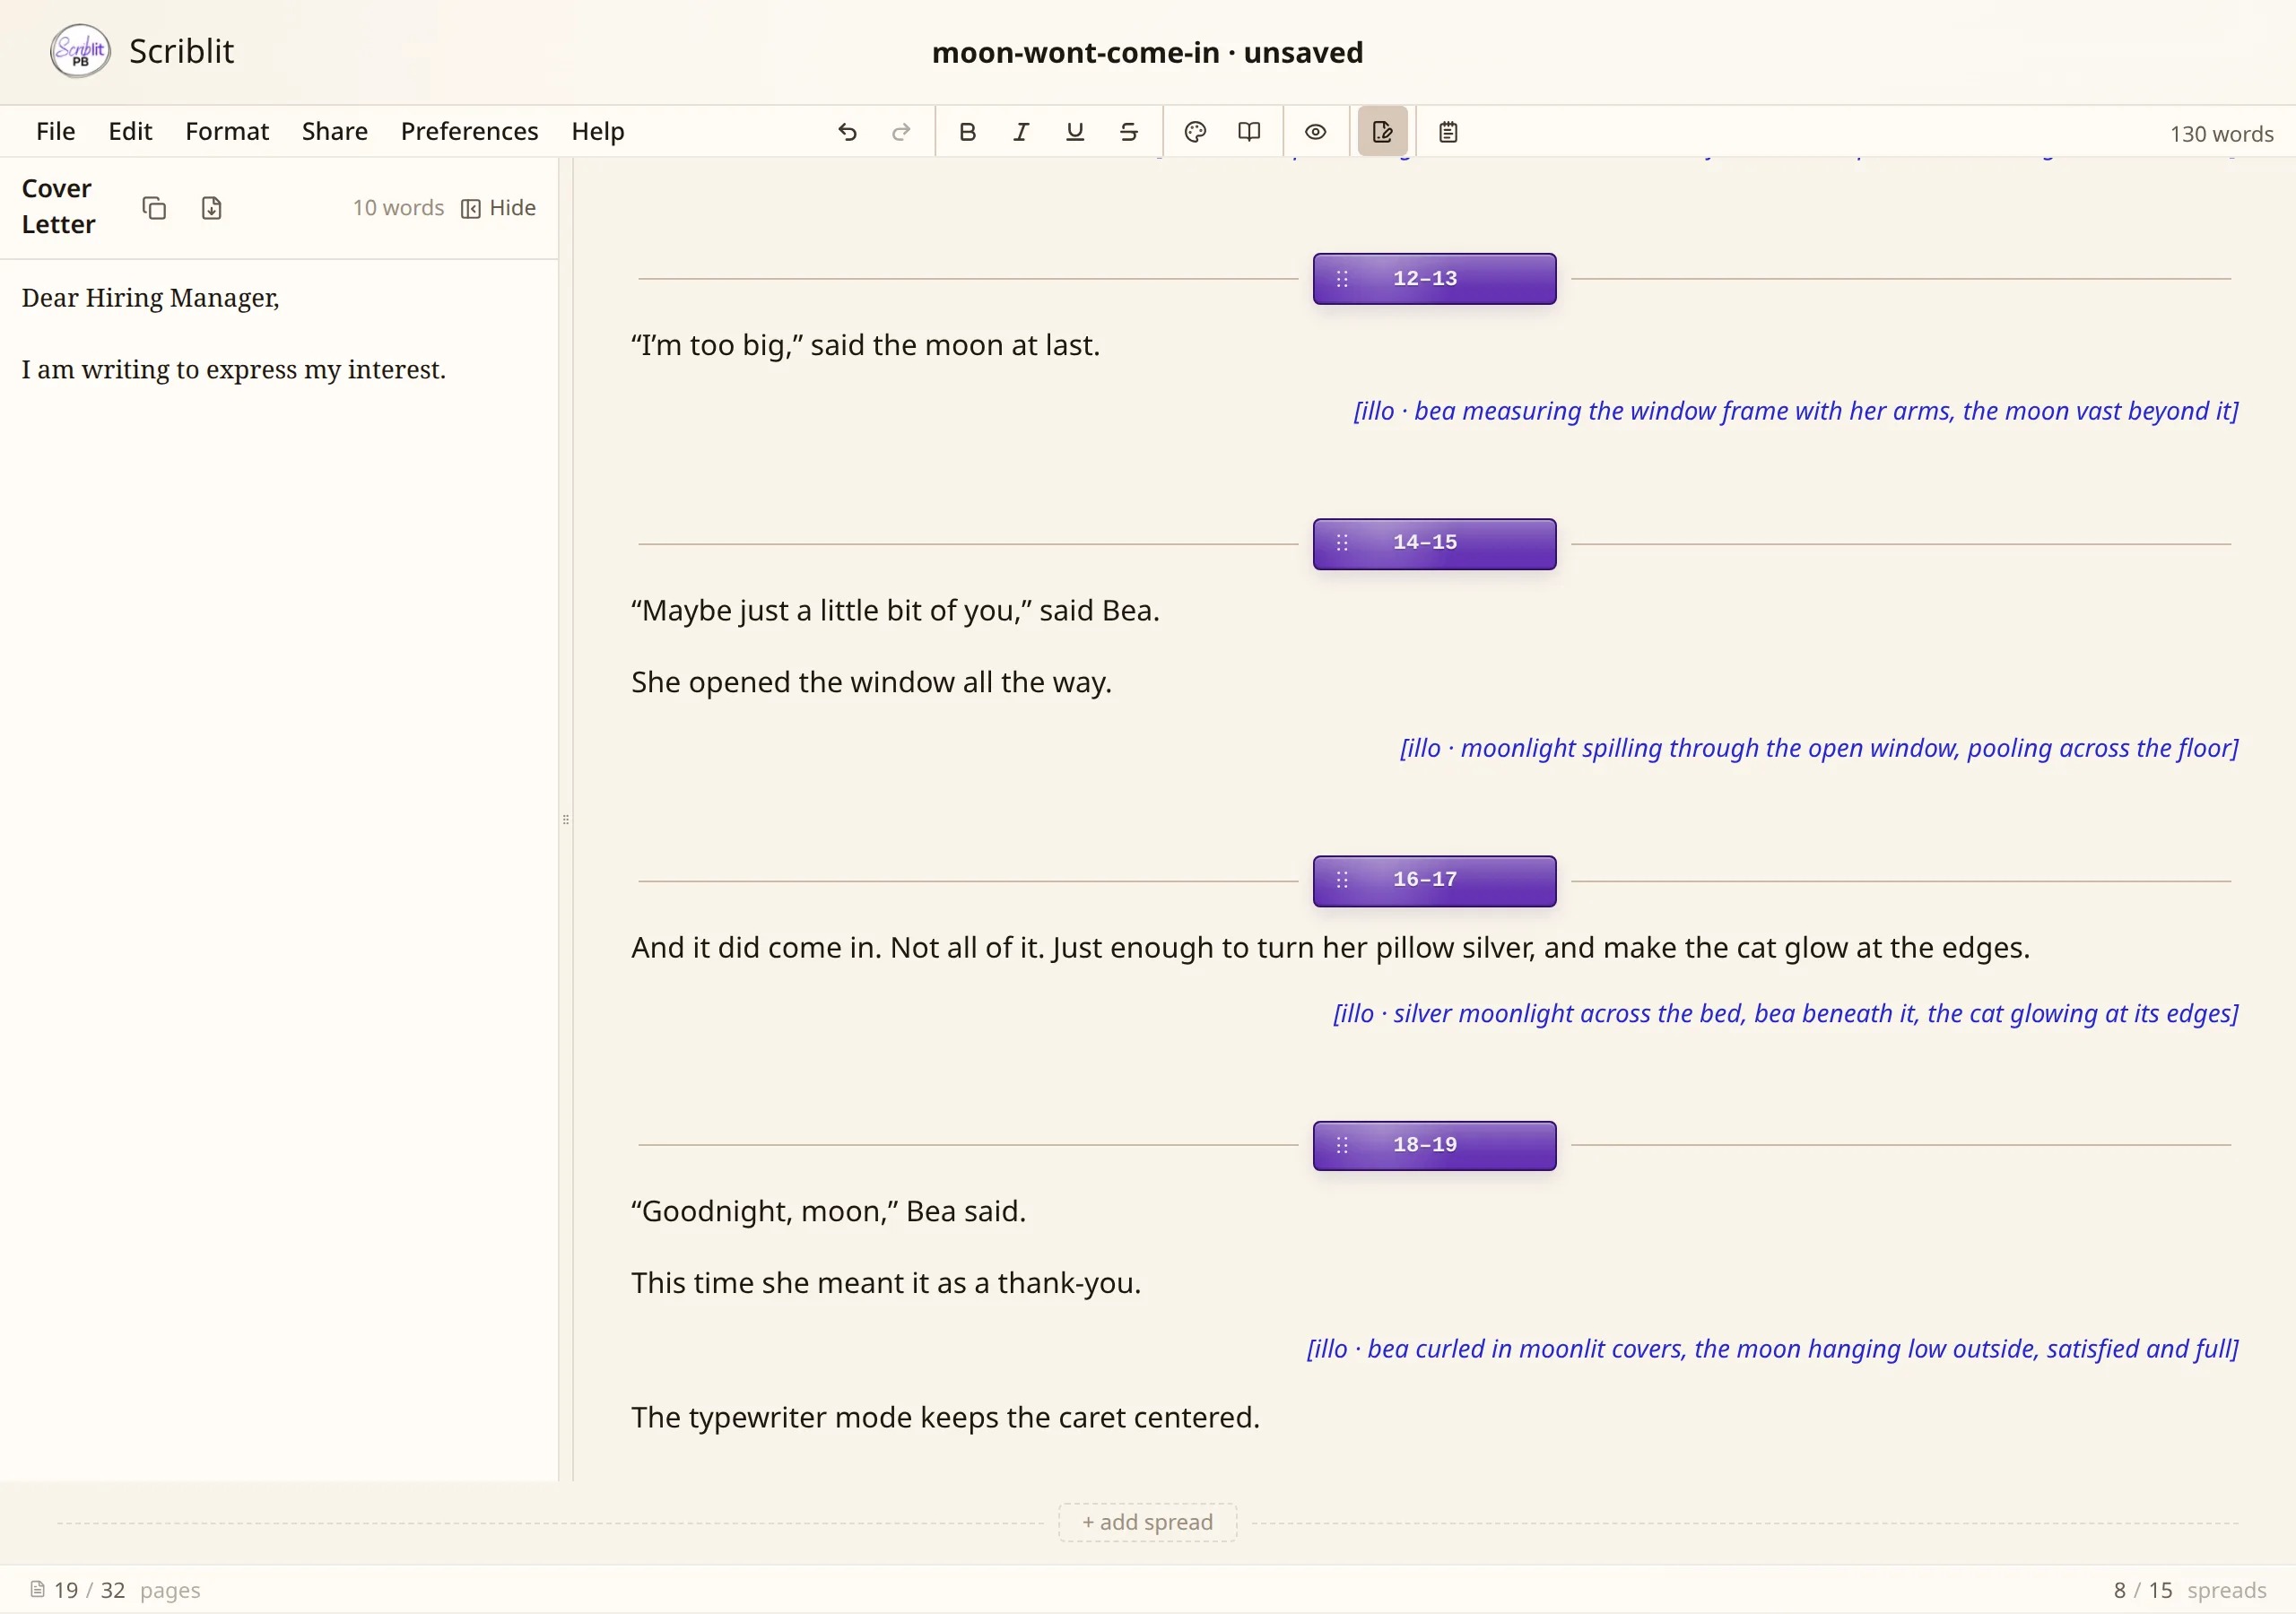Viewport: 2296px width, 1614px height.
Task: Click the page icon in status bar
Action: point(37,1589)
